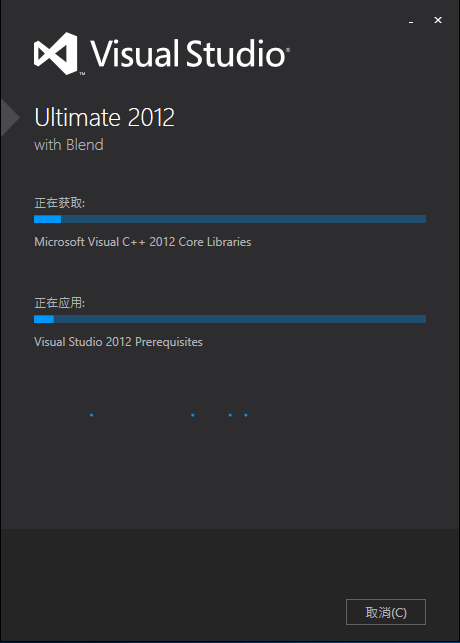Click the 正在应用: label
The image size is (460, 643).
(x=59, y=303)
